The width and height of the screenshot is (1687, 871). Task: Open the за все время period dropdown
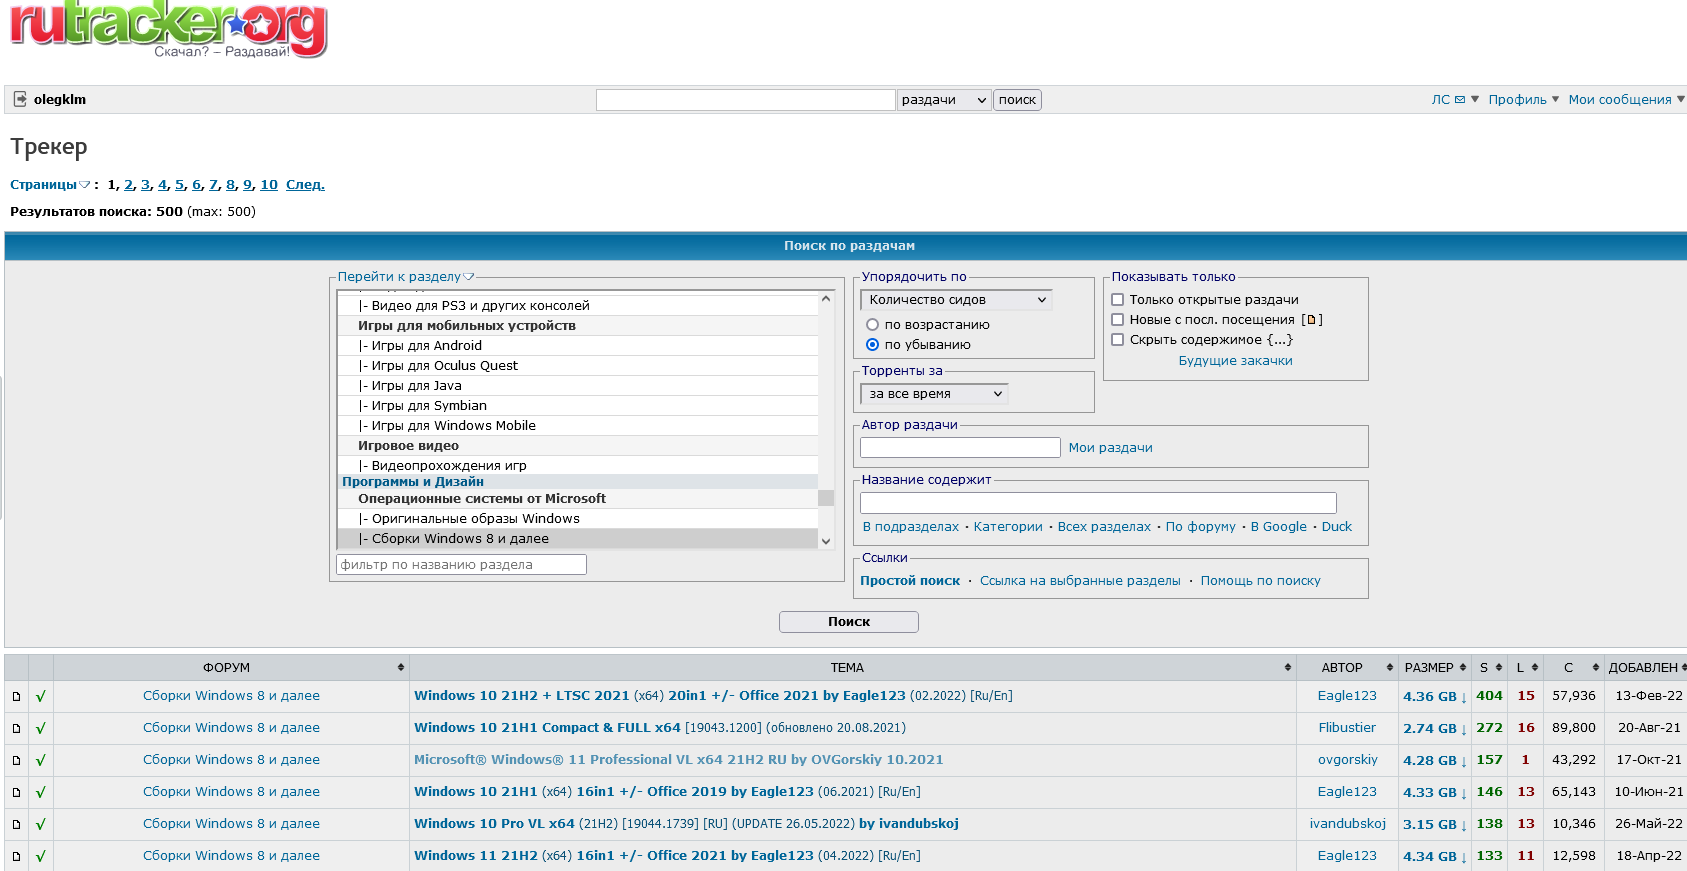tap(935, 394)
